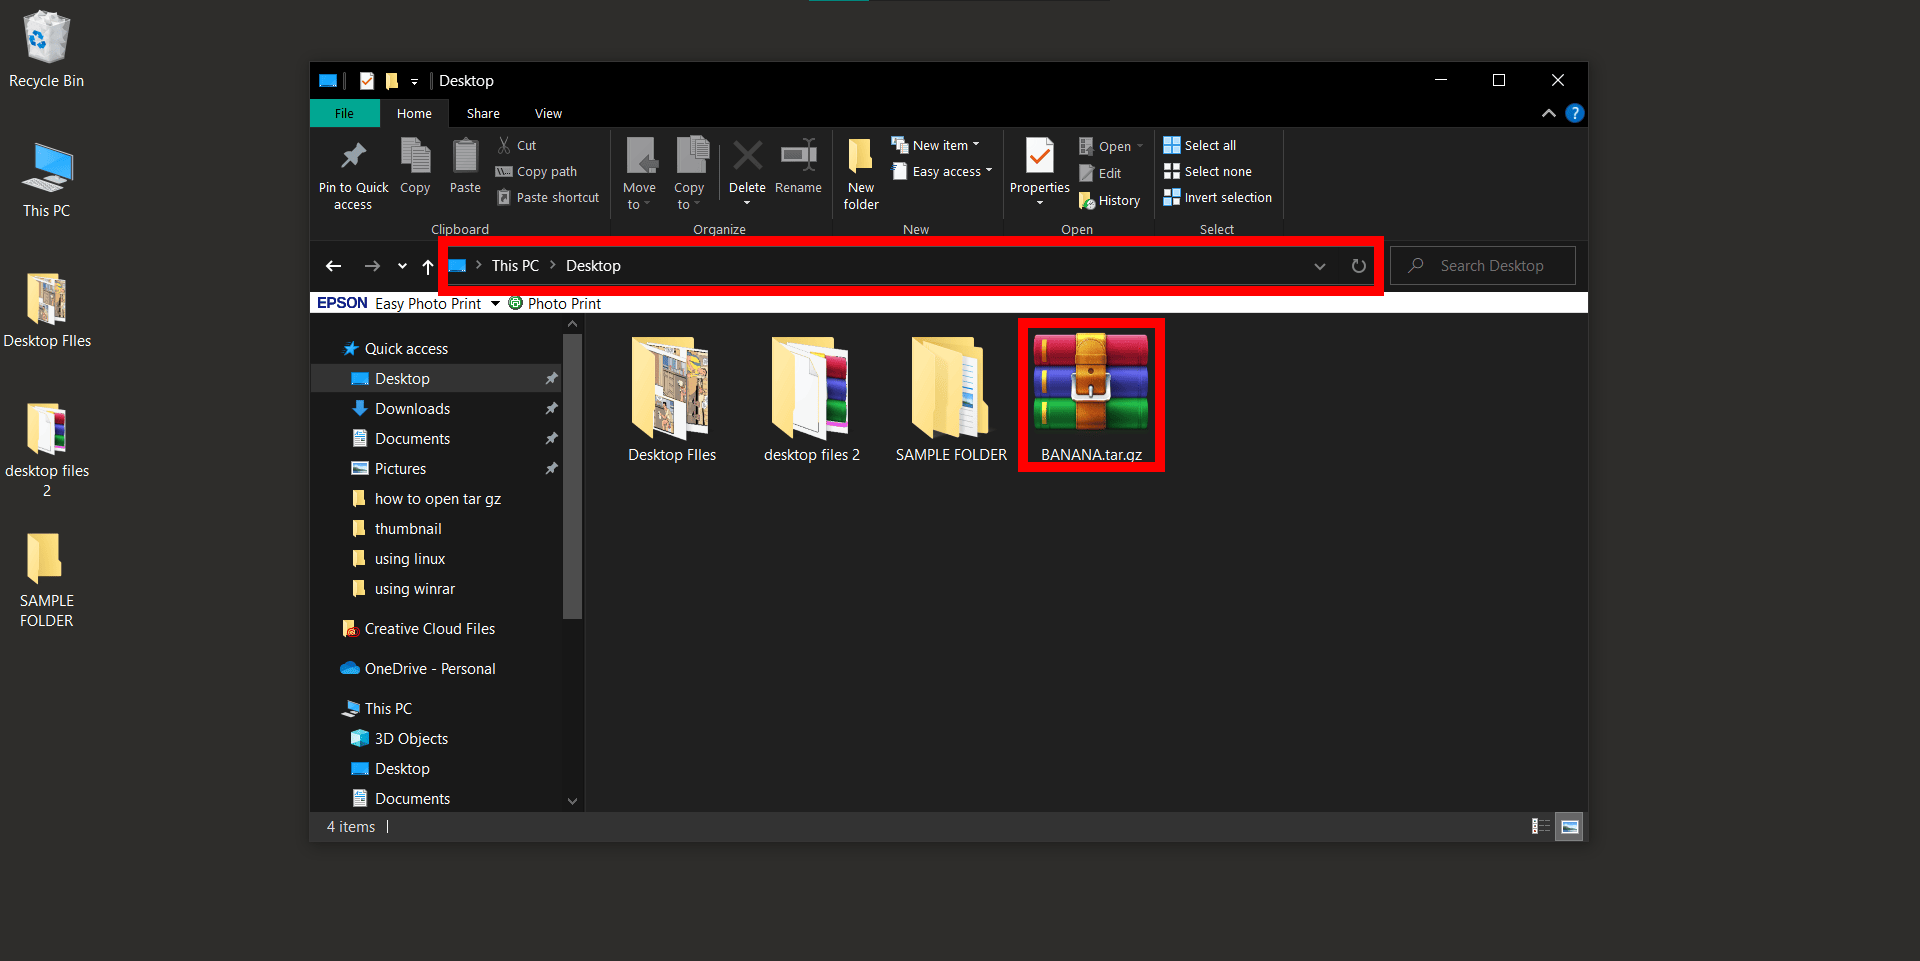
Task: Open the BANANA.tar.gz archive
Action: pos(1090,390)
